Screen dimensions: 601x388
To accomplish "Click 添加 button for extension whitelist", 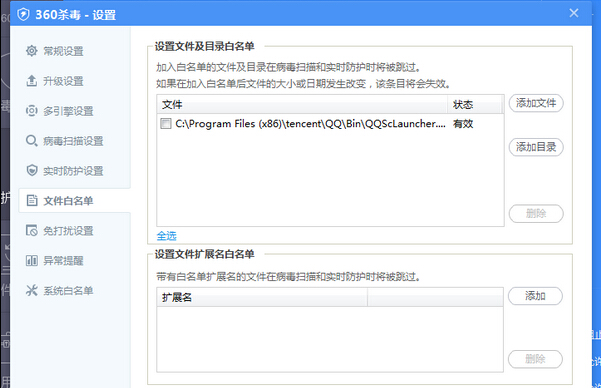I will (x=535, y=296).
